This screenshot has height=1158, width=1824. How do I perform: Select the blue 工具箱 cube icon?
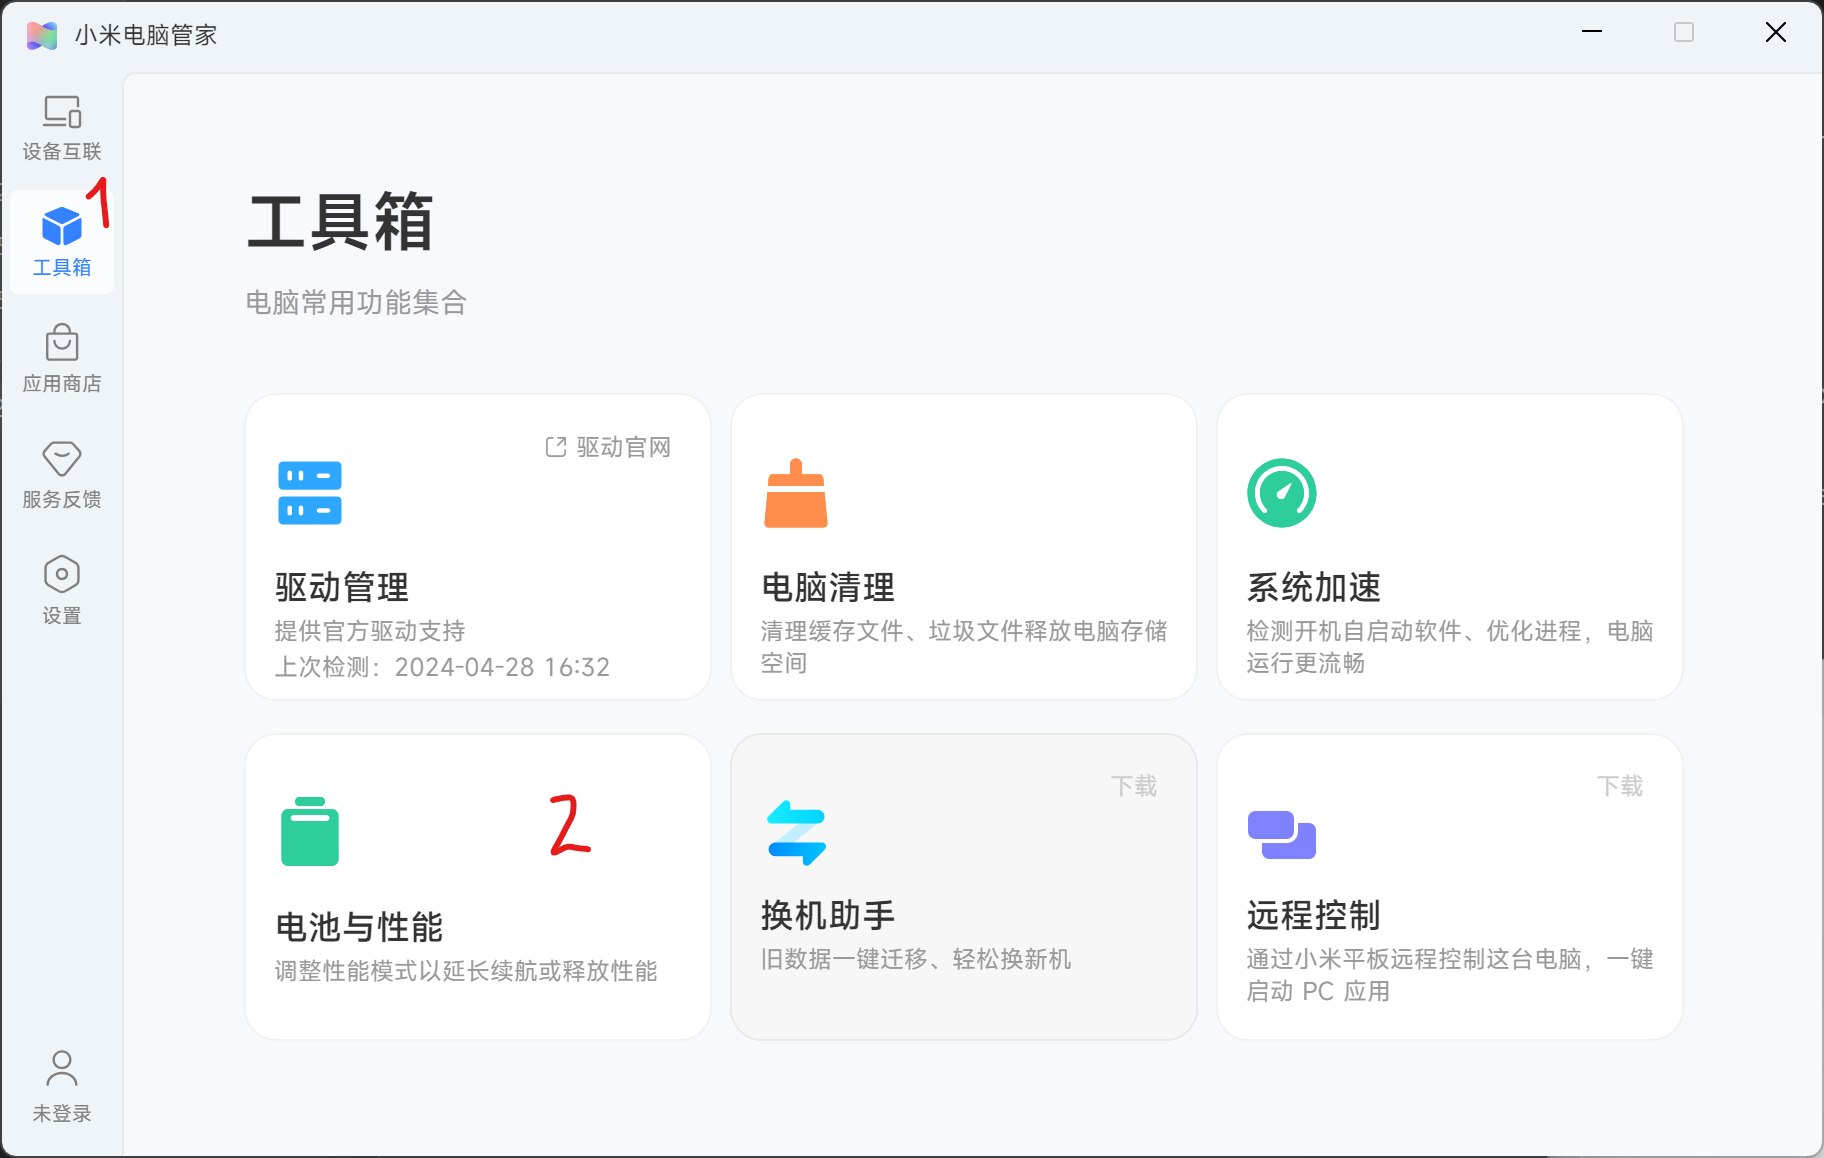coord(62,226)
